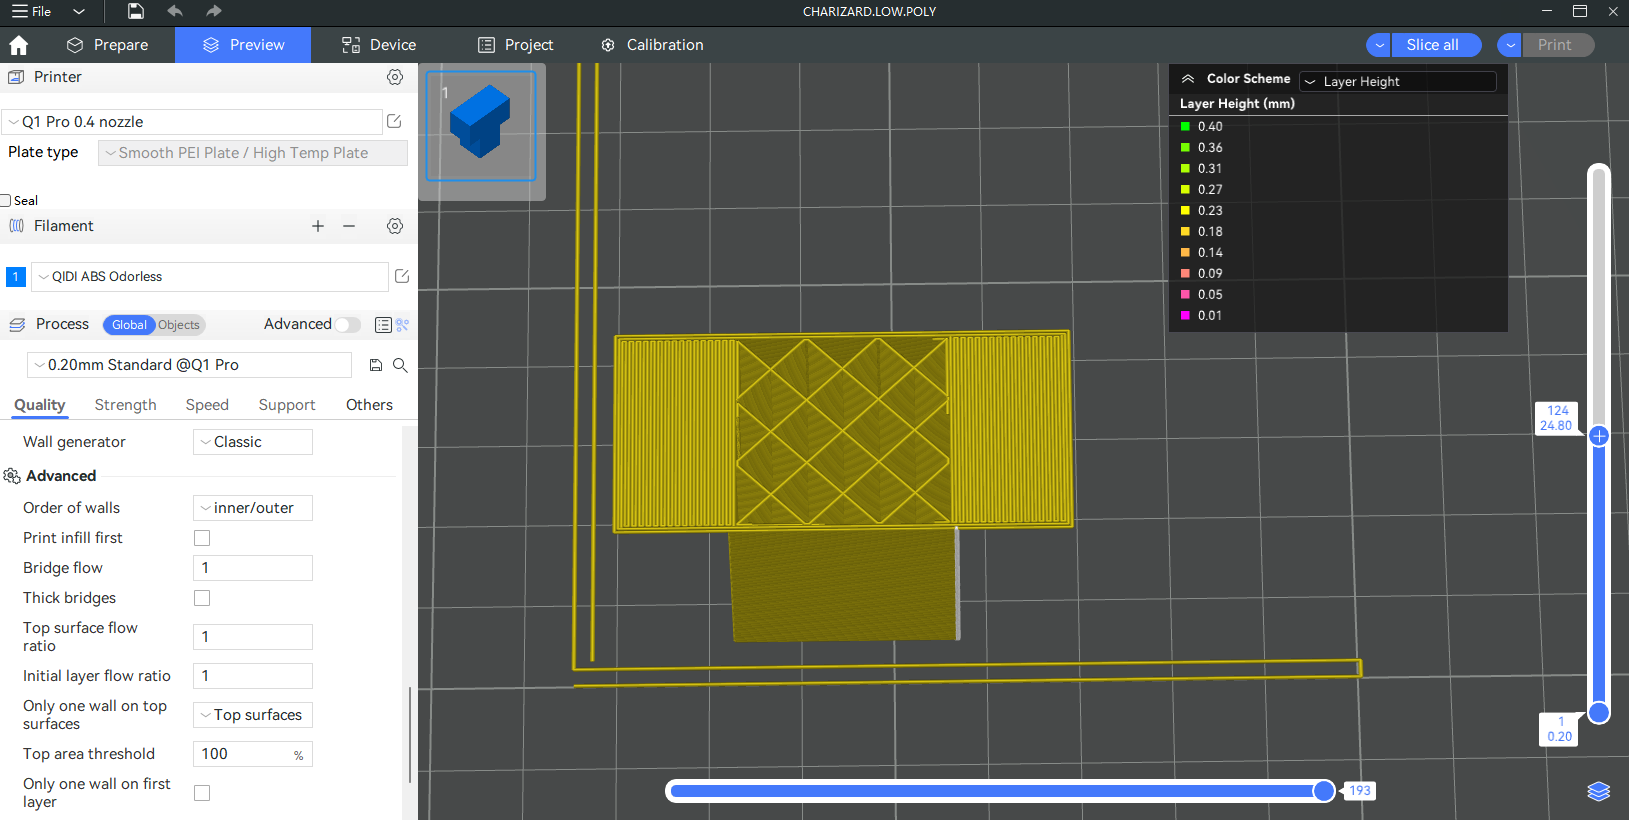Viewport: 1629px width, 820px height.
Task: Switch to the Strength tab
Action: coord(125,405)
